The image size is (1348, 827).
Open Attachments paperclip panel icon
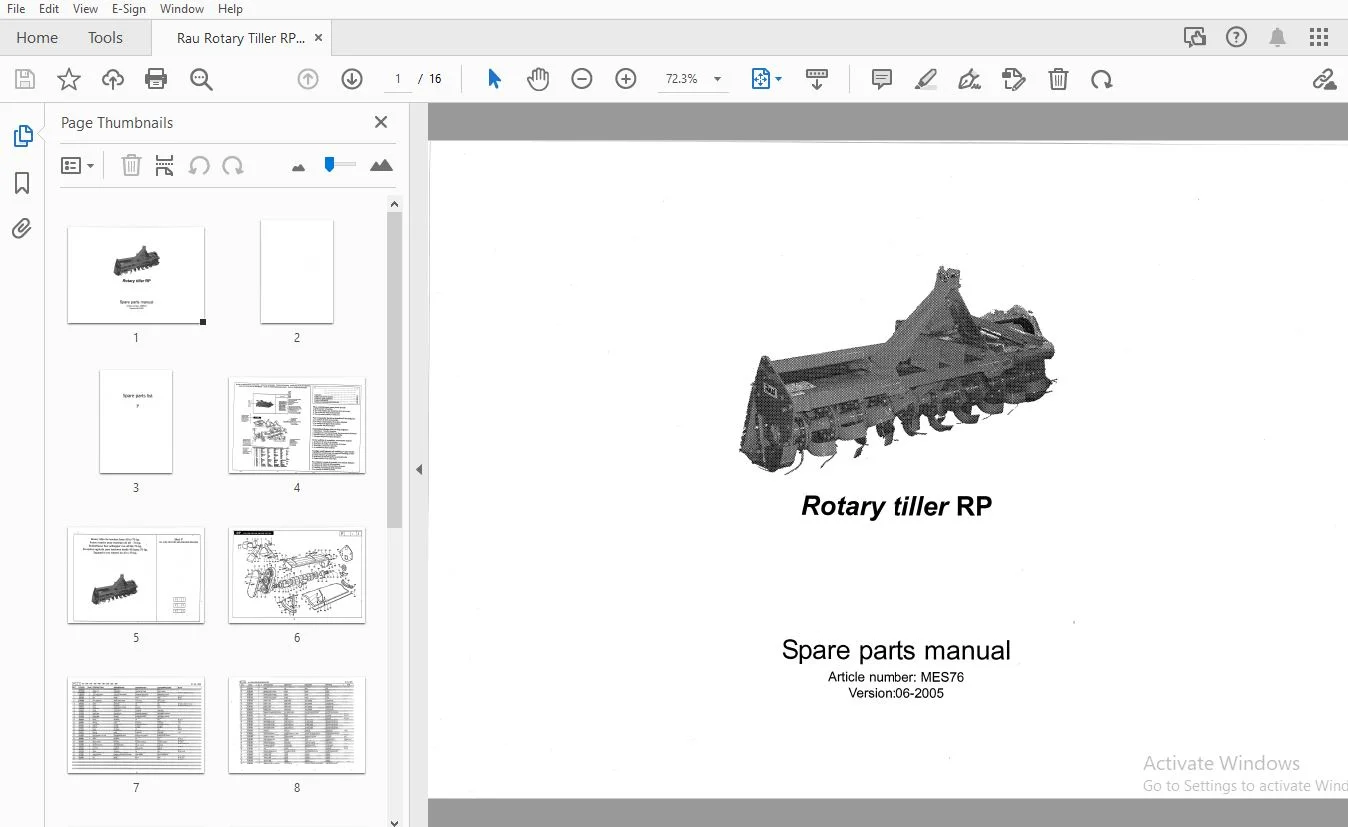coord(22,229)
